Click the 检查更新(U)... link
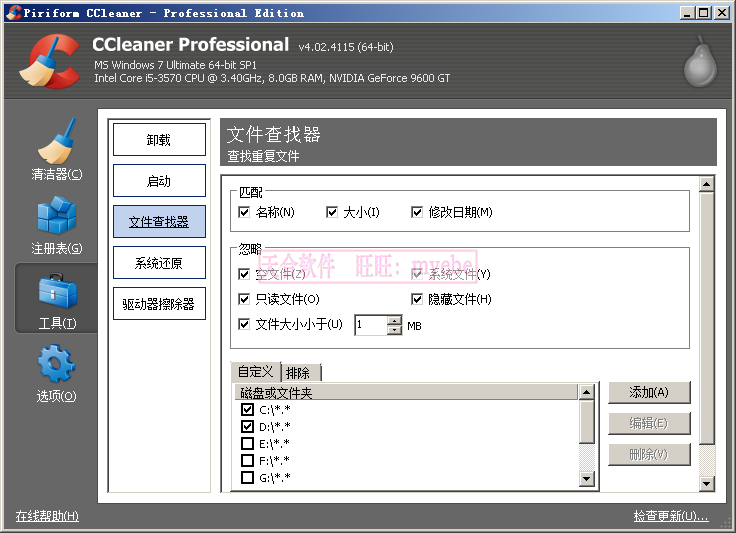The image size is (736, 533). (671, 516)
